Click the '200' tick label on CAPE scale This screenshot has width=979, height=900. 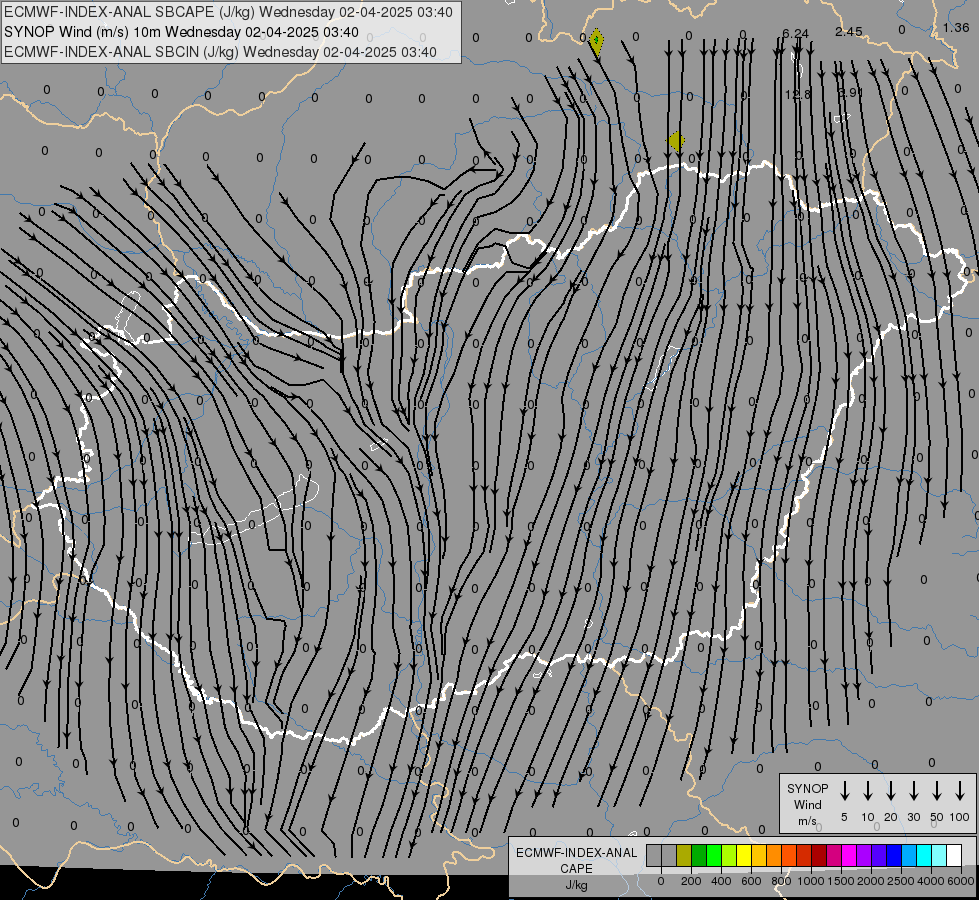691,881
